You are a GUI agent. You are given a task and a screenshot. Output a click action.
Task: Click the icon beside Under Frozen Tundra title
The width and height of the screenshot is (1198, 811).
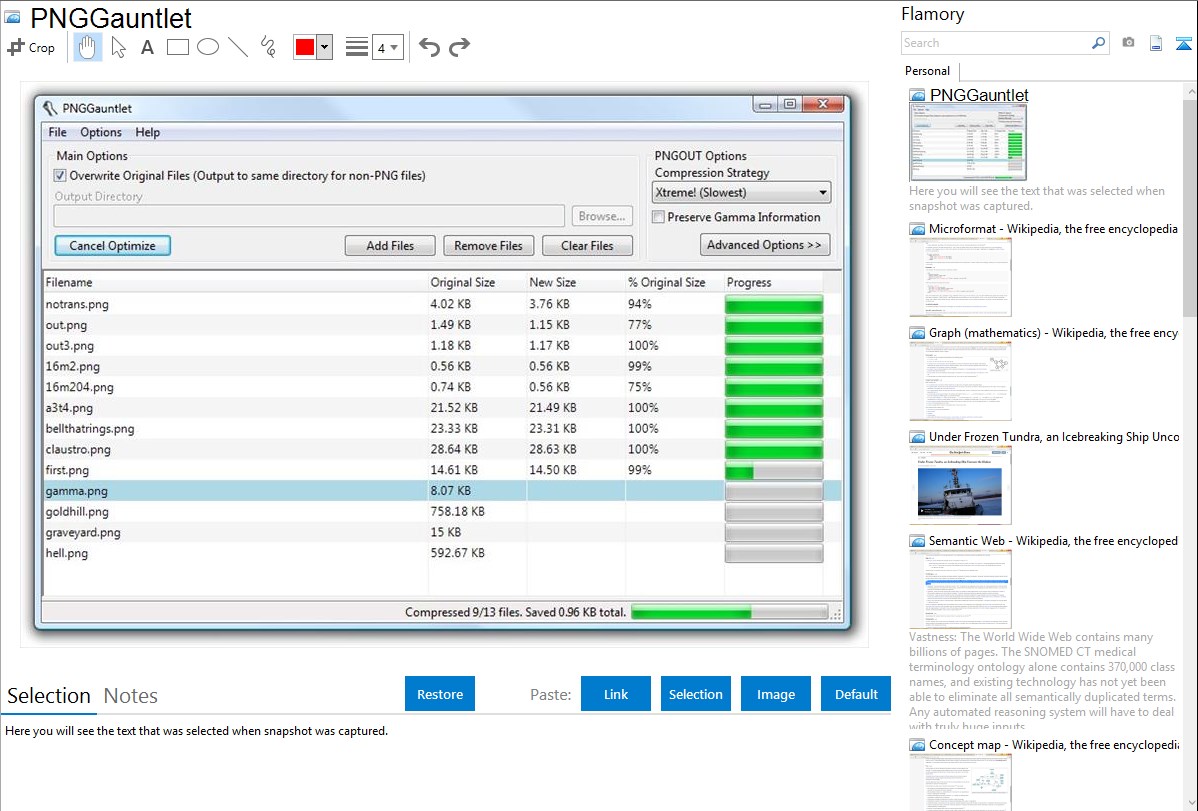point(917,436)
